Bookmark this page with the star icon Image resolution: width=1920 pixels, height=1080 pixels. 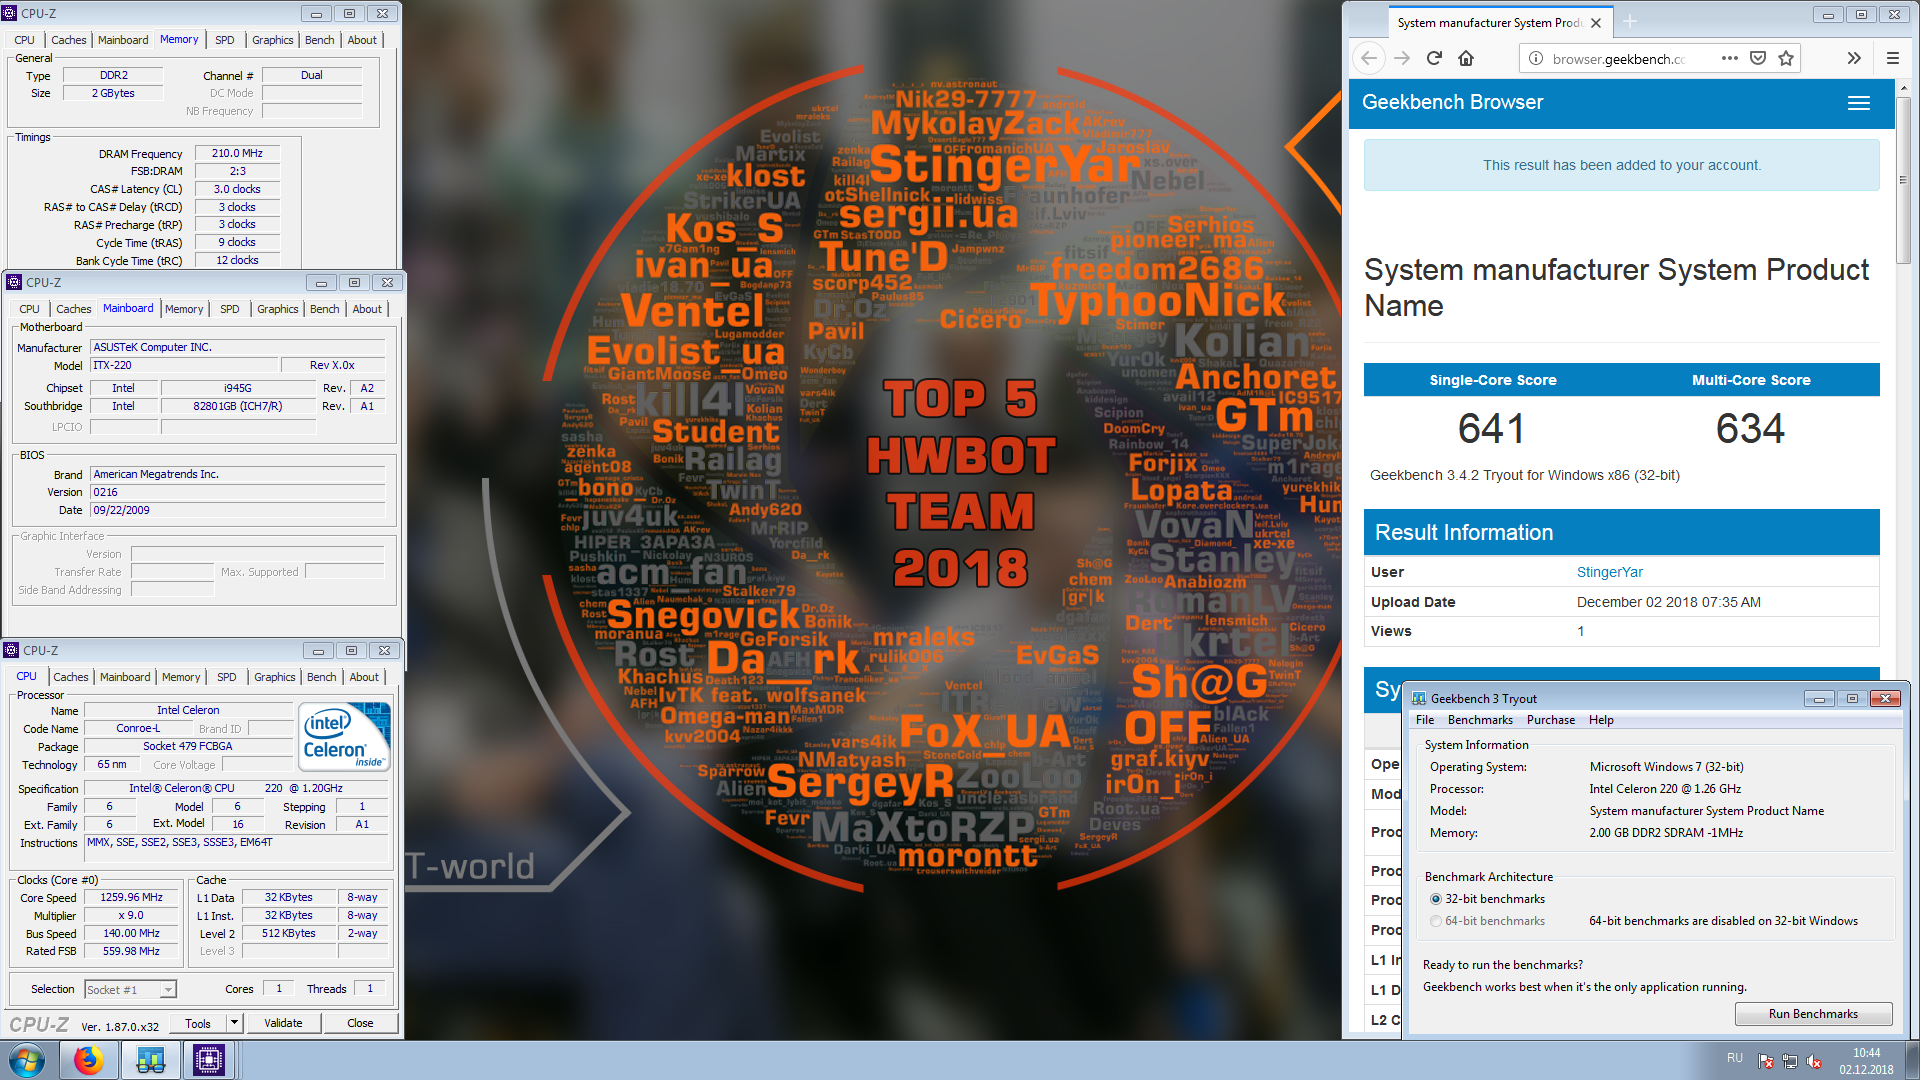pyautogui.click(x=1786, y=58)
